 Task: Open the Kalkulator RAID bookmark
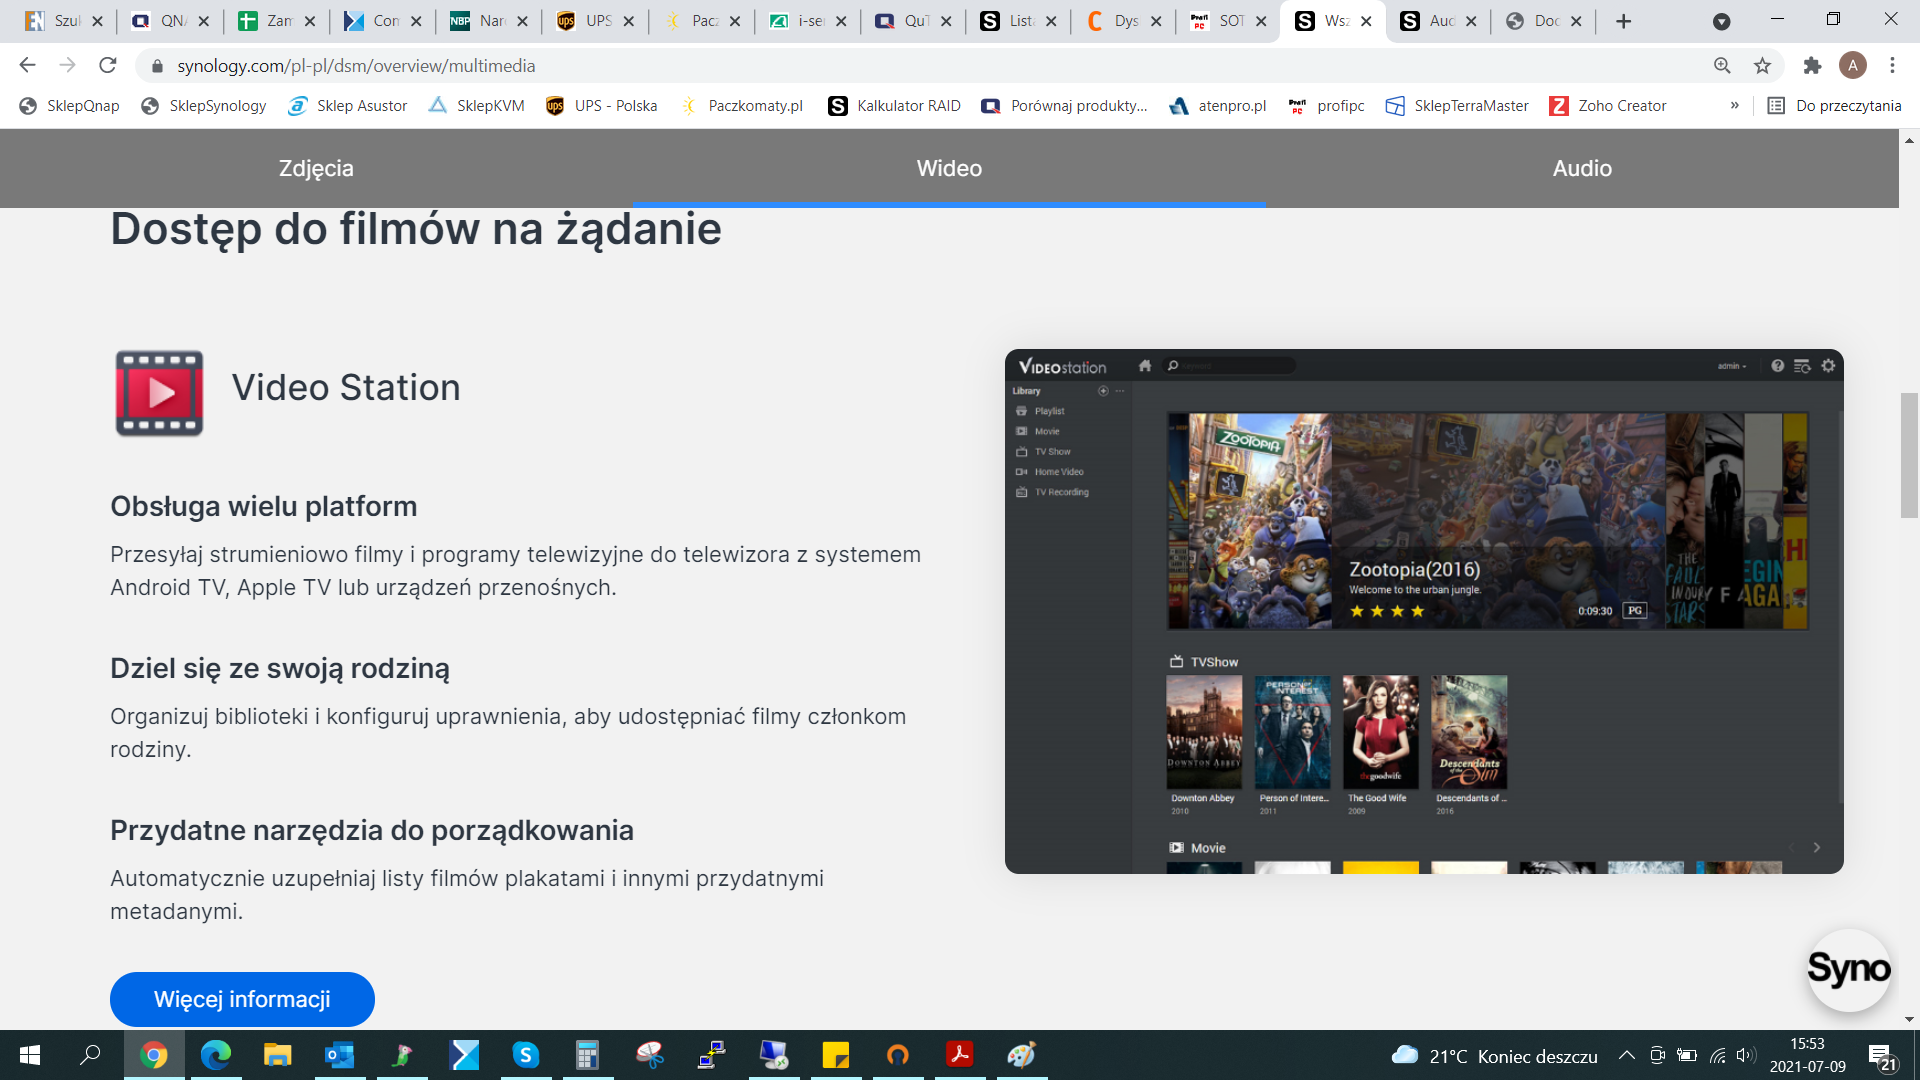894,106
